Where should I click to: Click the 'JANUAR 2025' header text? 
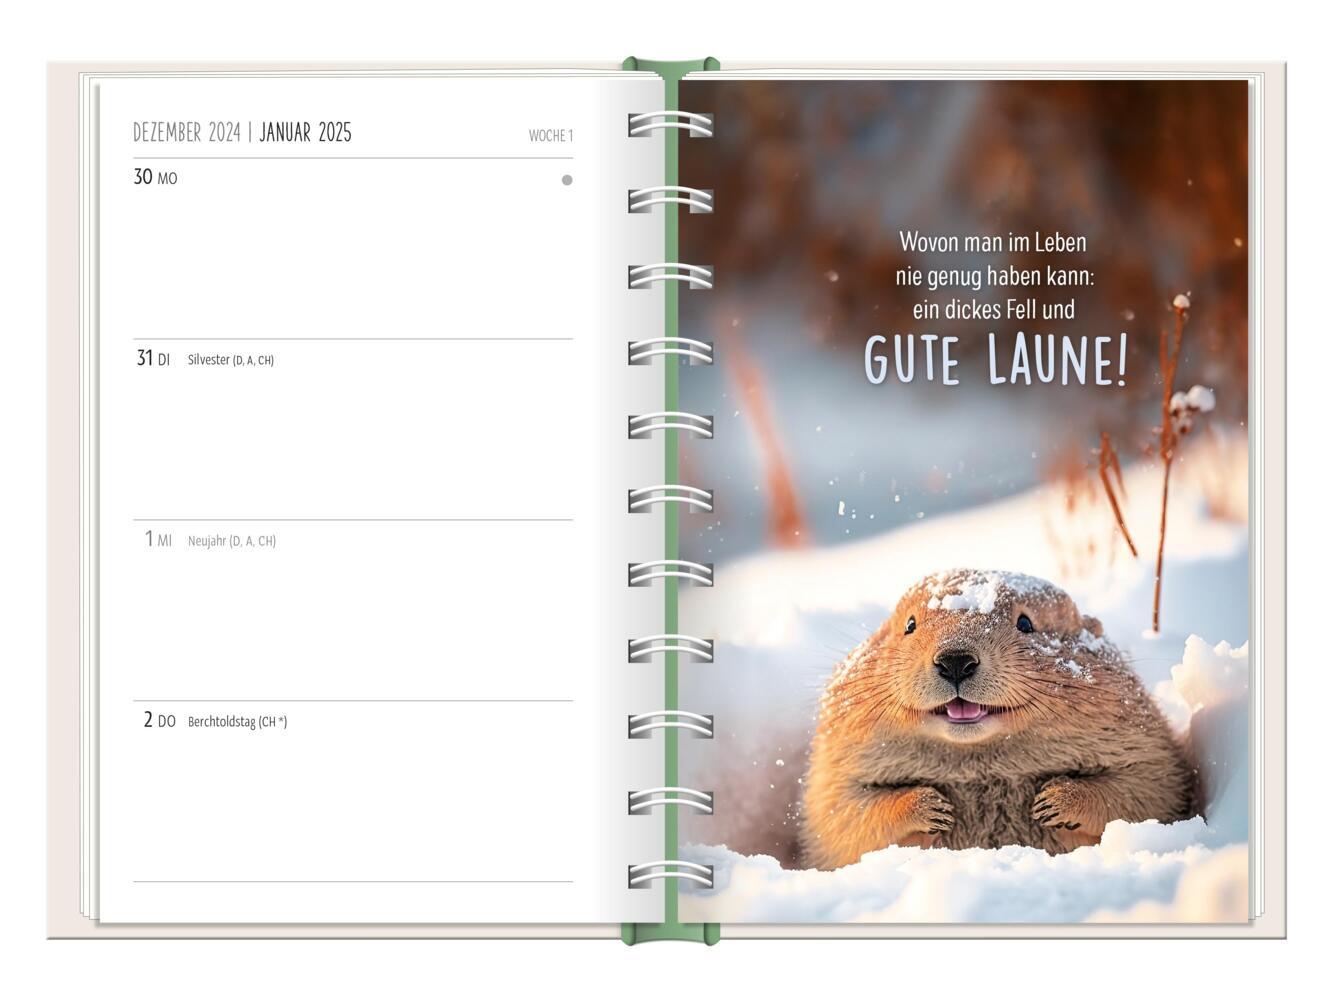tap(305, 132)
